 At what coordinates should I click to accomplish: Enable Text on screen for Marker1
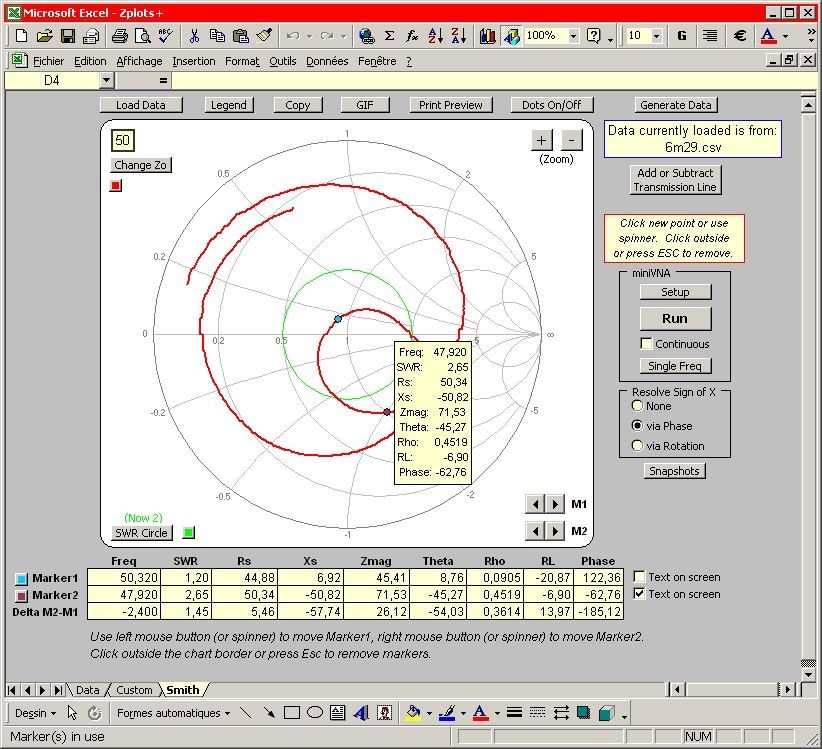click(639, 577)
